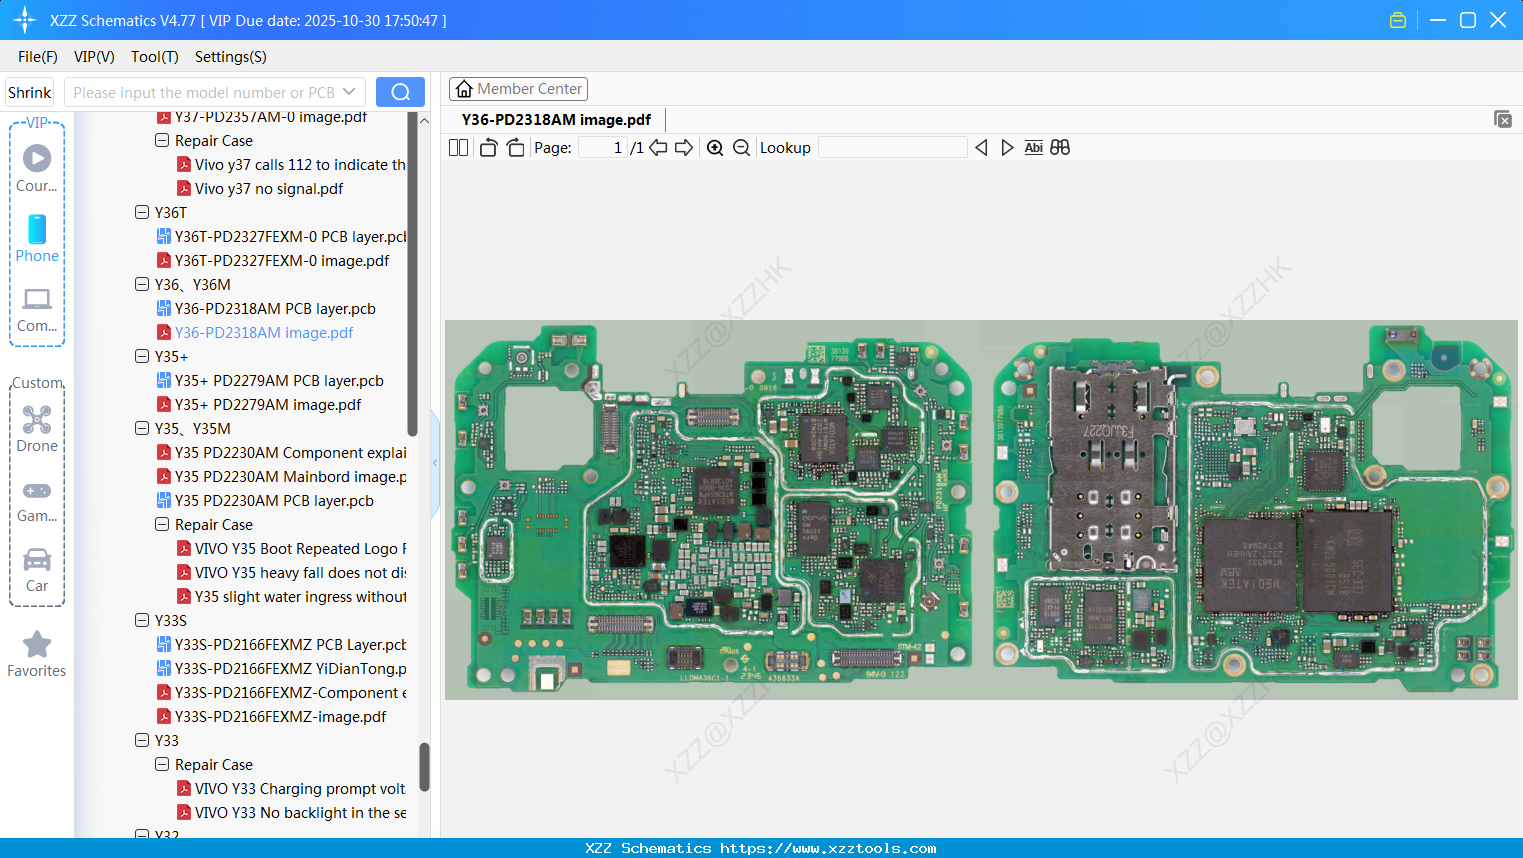Open the Favorites star panel
Viewport: 1523px width, 858px height.
pyautogui.click(x=36, y=653)
